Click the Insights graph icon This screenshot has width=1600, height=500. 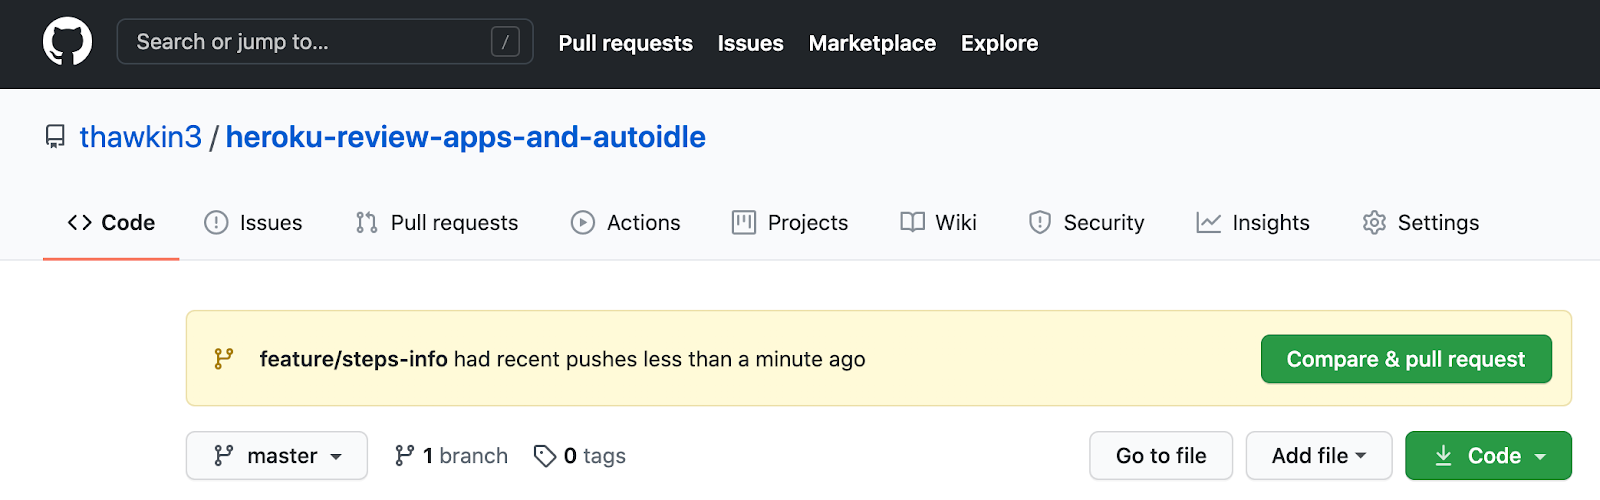[x=1208, y=223]
